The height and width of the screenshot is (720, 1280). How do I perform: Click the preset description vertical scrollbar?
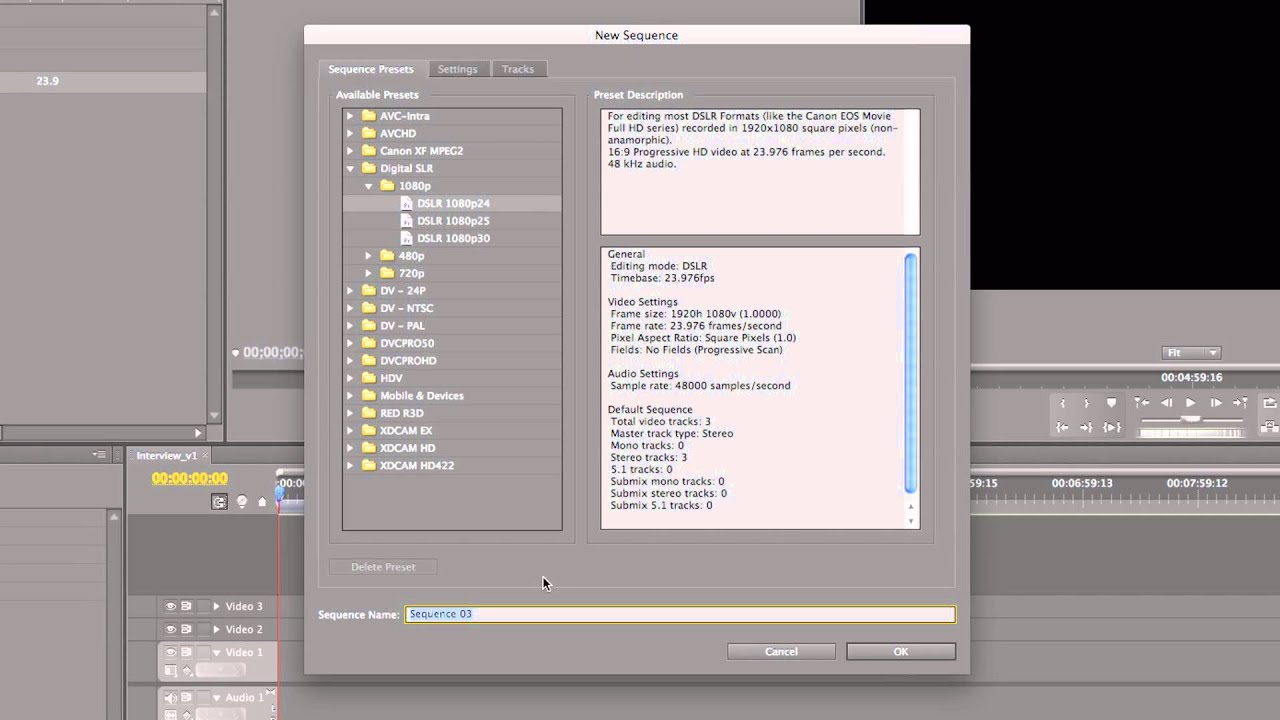[910, 372]
